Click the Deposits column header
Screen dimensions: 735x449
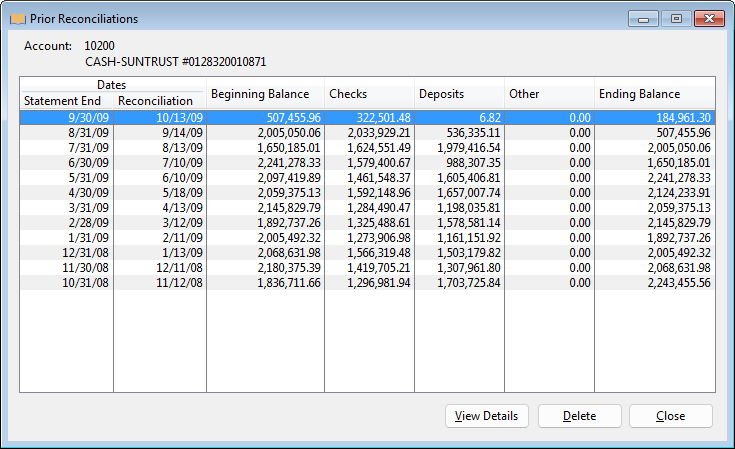pos(459,94)
